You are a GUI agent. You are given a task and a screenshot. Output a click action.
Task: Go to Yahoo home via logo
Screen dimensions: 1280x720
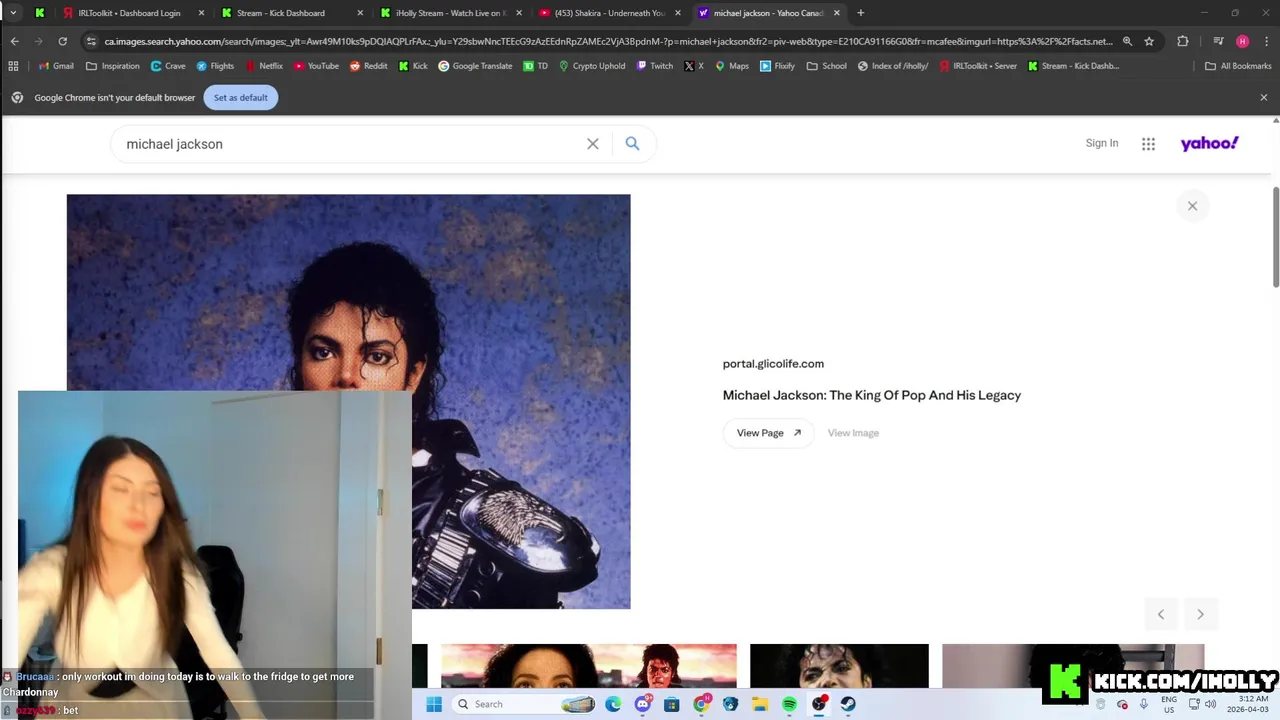click(1209, 143)
